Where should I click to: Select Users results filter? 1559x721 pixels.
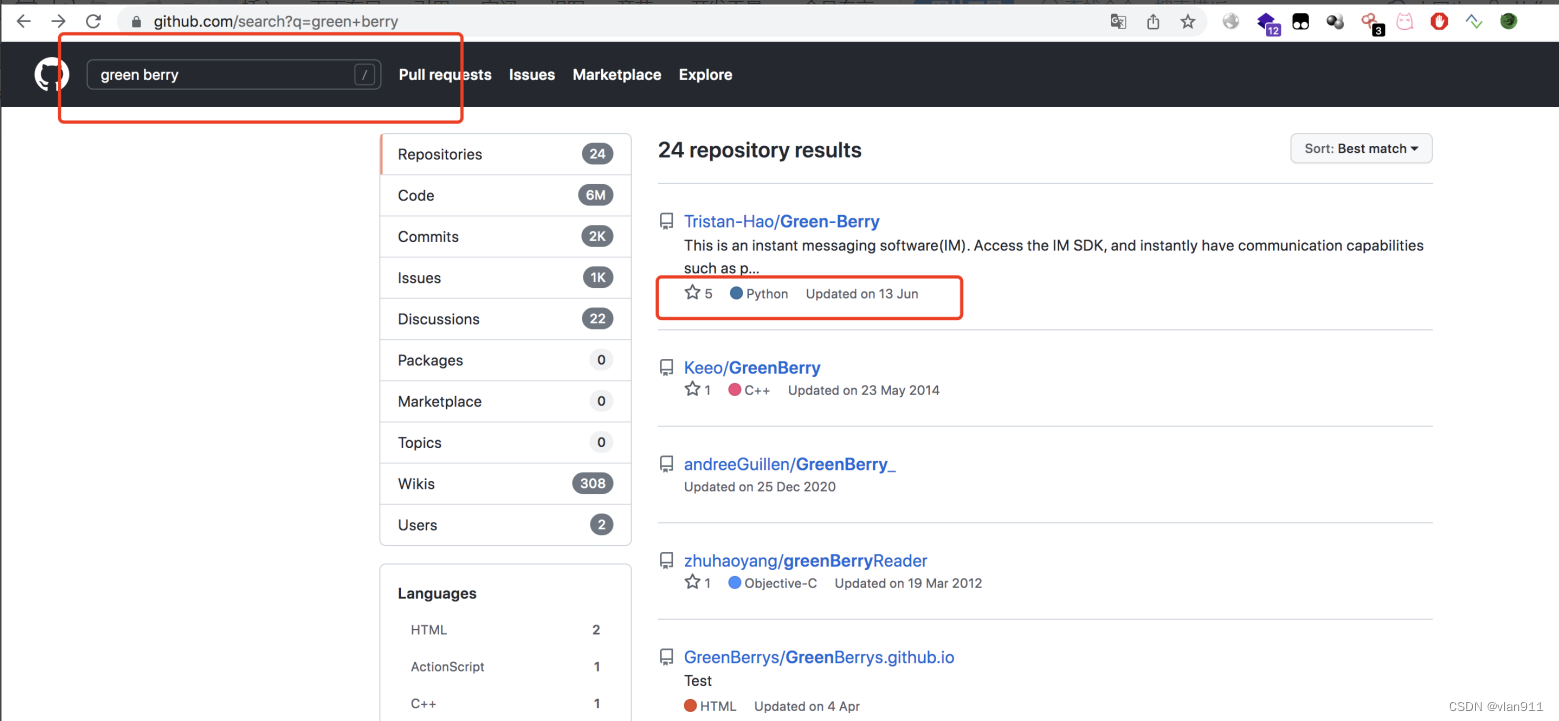coord(506,525)
